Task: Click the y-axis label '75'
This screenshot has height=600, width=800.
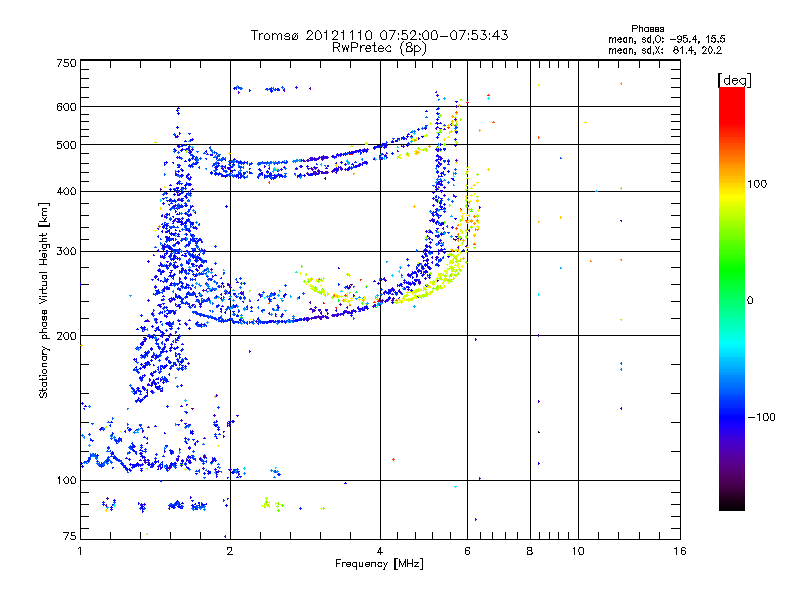Action: click(x=70, y=536)
